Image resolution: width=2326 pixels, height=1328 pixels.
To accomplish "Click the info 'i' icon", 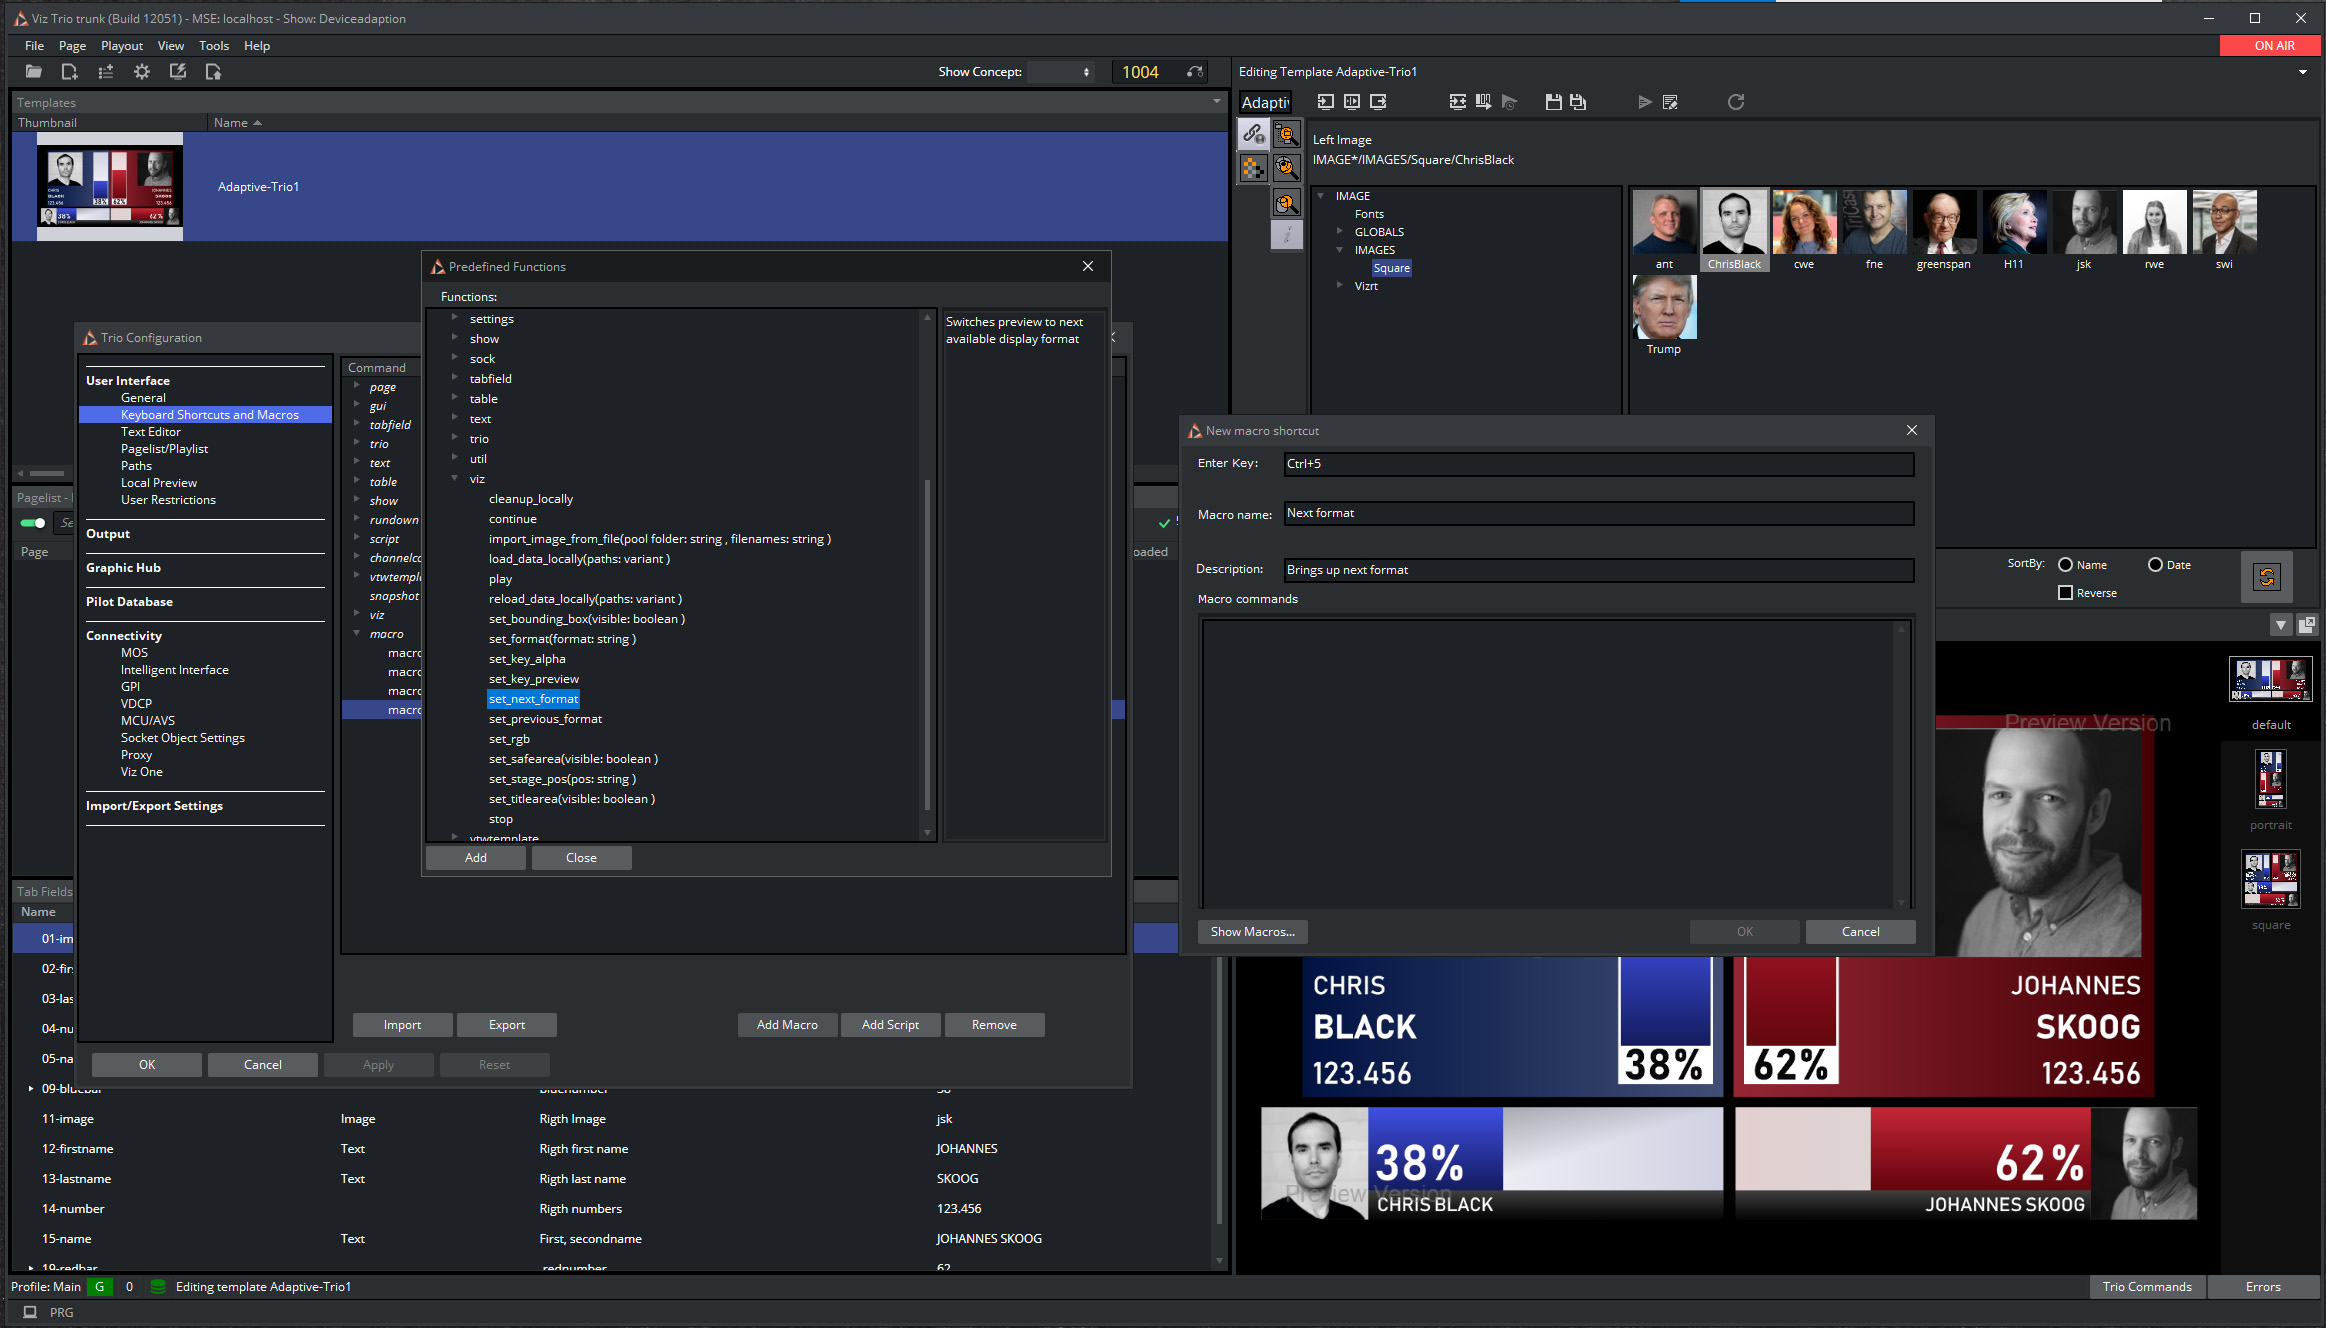I will [x=1287, y=236].
